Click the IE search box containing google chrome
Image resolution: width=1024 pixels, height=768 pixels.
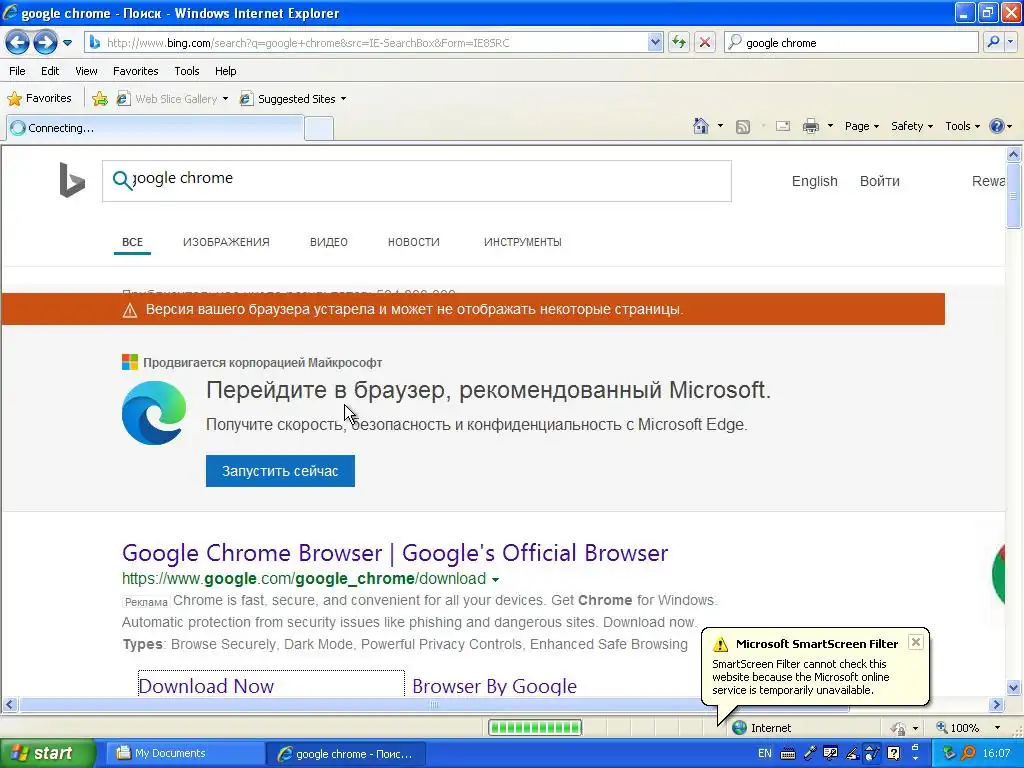tap(852, 43)
